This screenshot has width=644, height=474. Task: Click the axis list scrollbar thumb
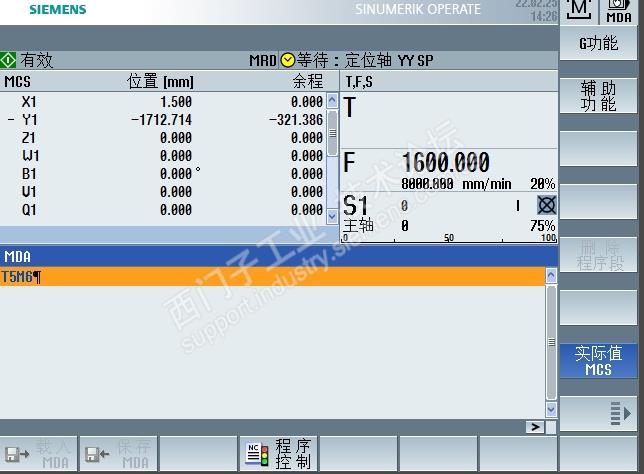332,132
